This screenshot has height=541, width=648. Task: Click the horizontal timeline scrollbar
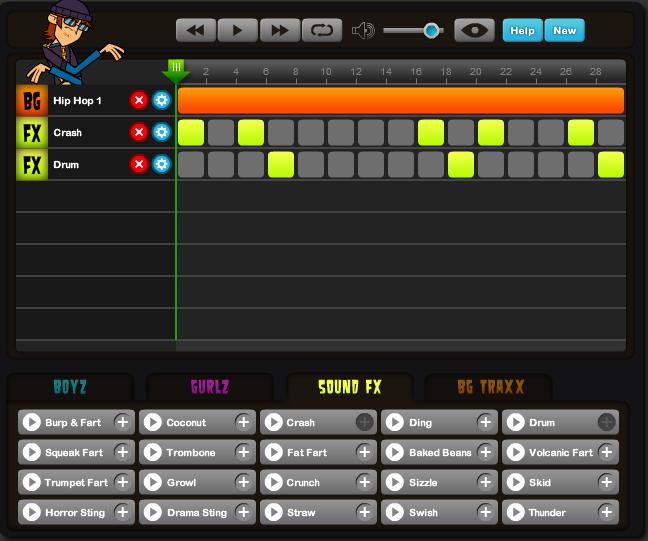[x=401, y=346]
